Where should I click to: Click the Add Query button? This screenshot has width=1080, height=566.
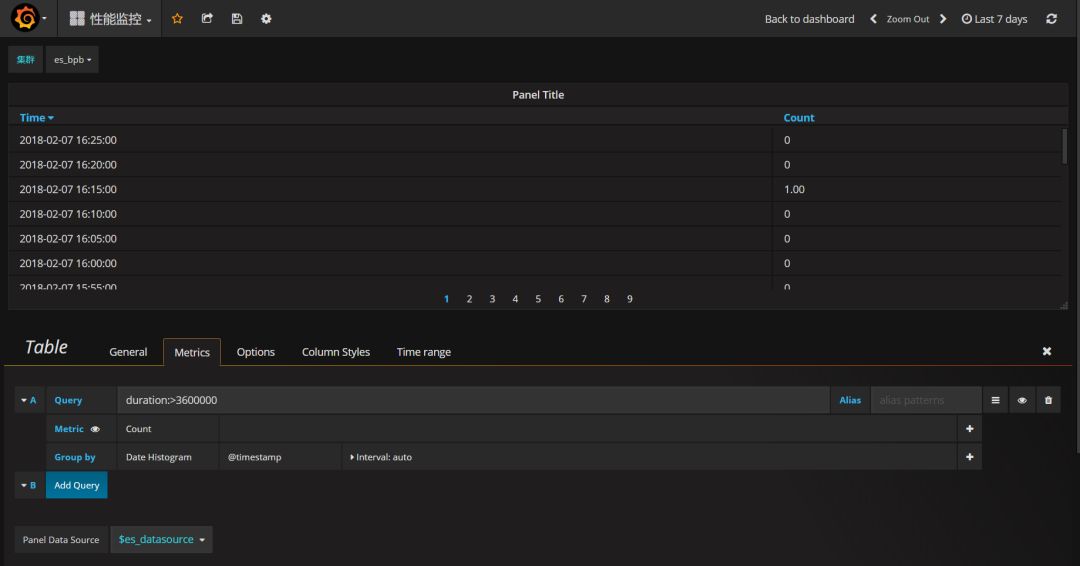pos(76,485)
